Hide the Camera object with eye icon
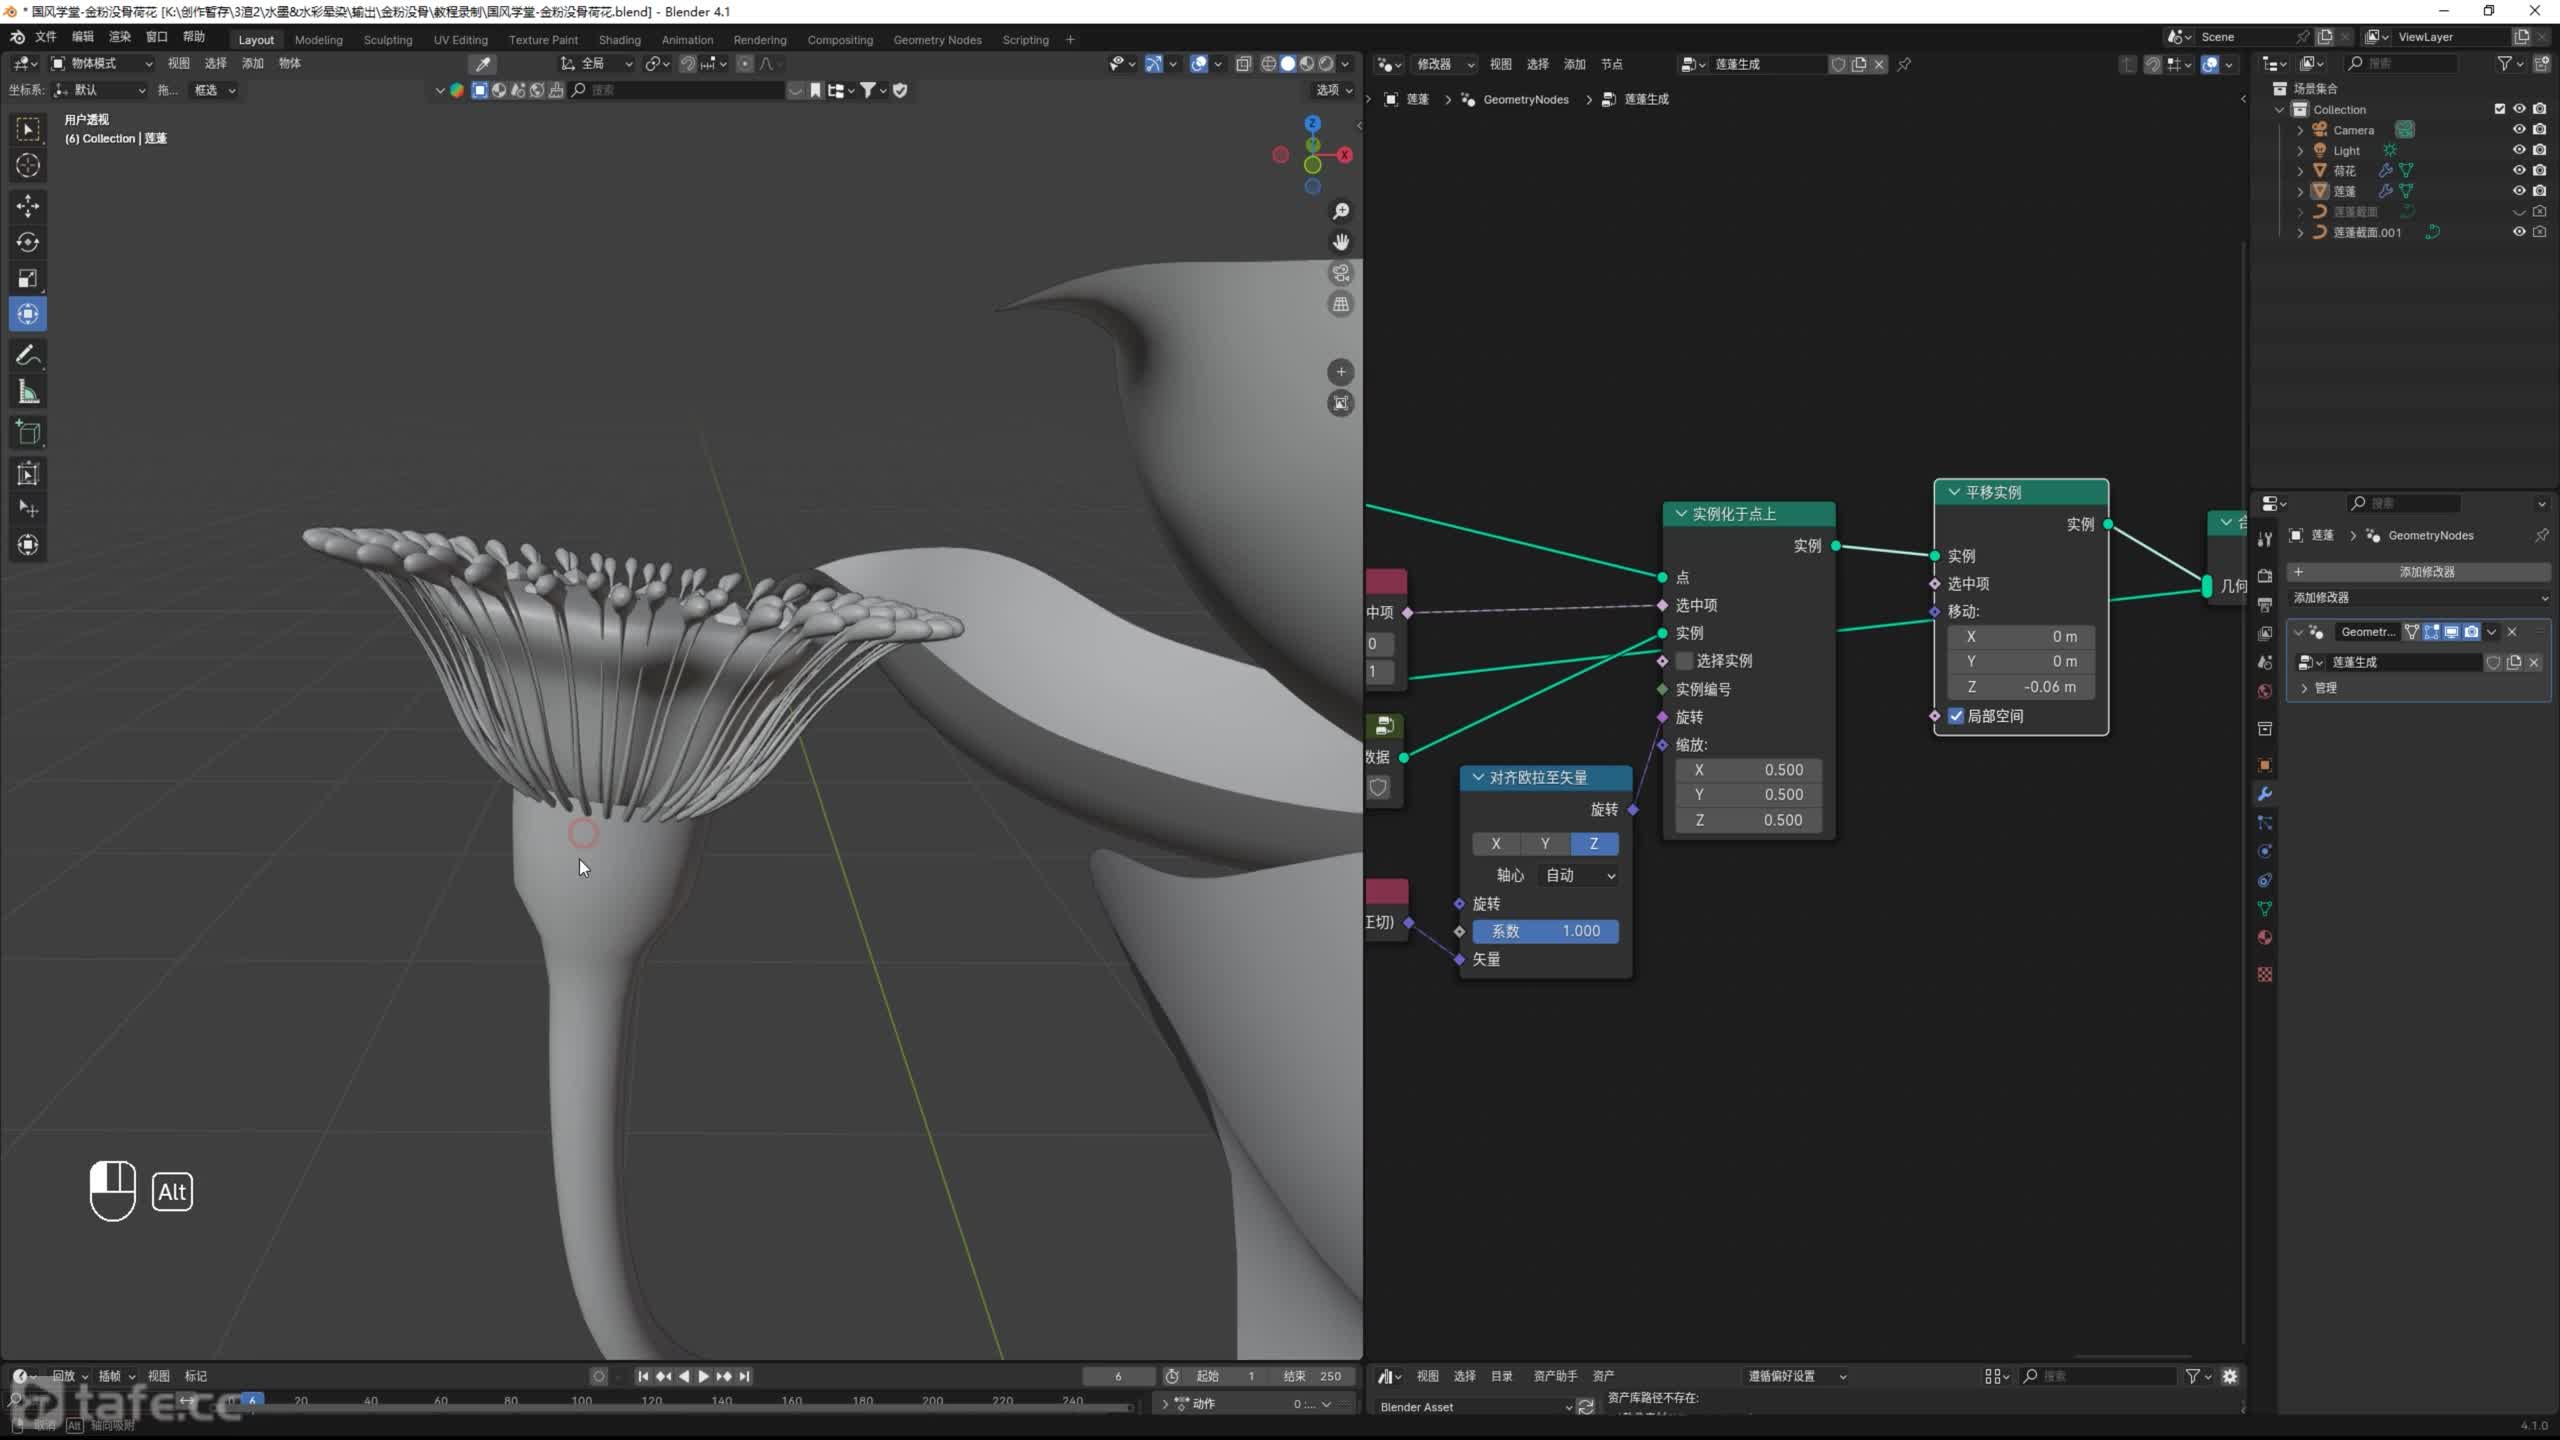Image resolution: width=2560 pixels, height=1440 pixels. 2519,130
